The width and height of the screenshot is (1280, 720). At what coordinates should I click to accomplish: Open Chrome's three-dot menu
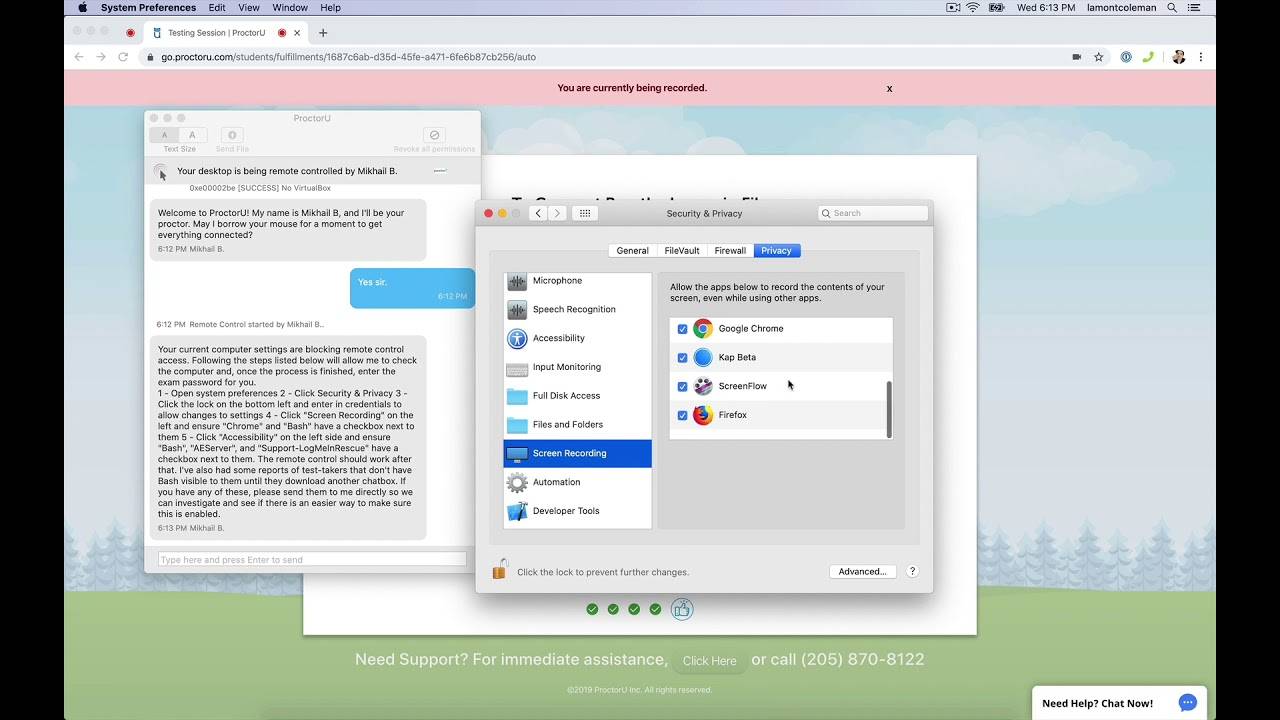(x=1201, y=57)
